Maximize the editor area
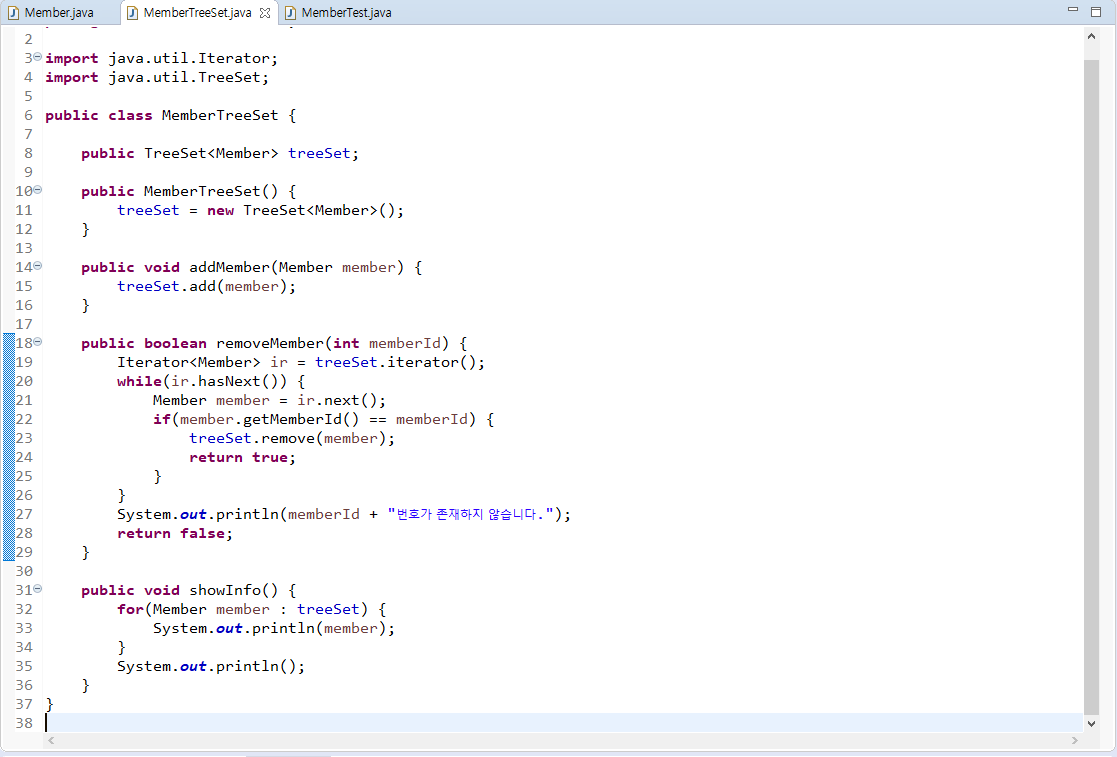The width and height of the screenshot is (1117, 757). (x=1096, y=11)
